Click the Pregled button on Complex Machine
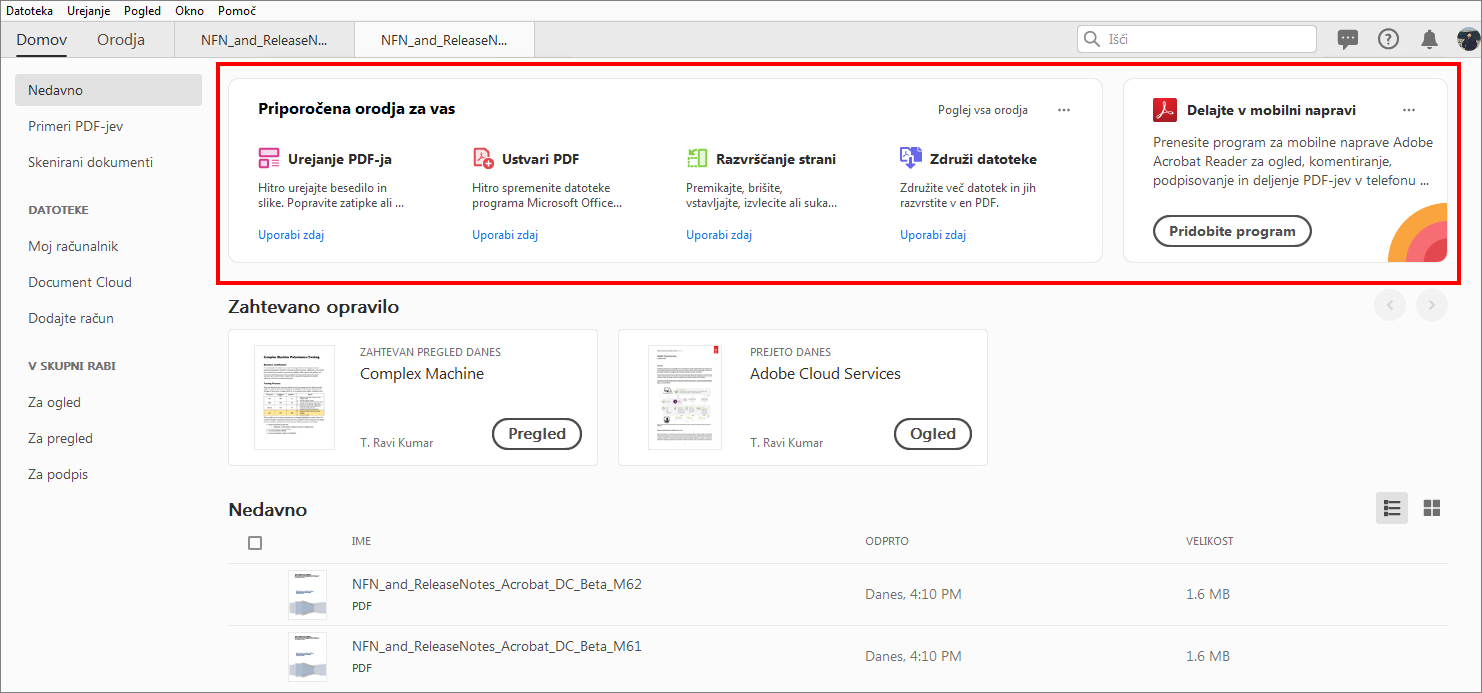 [537, 434]
